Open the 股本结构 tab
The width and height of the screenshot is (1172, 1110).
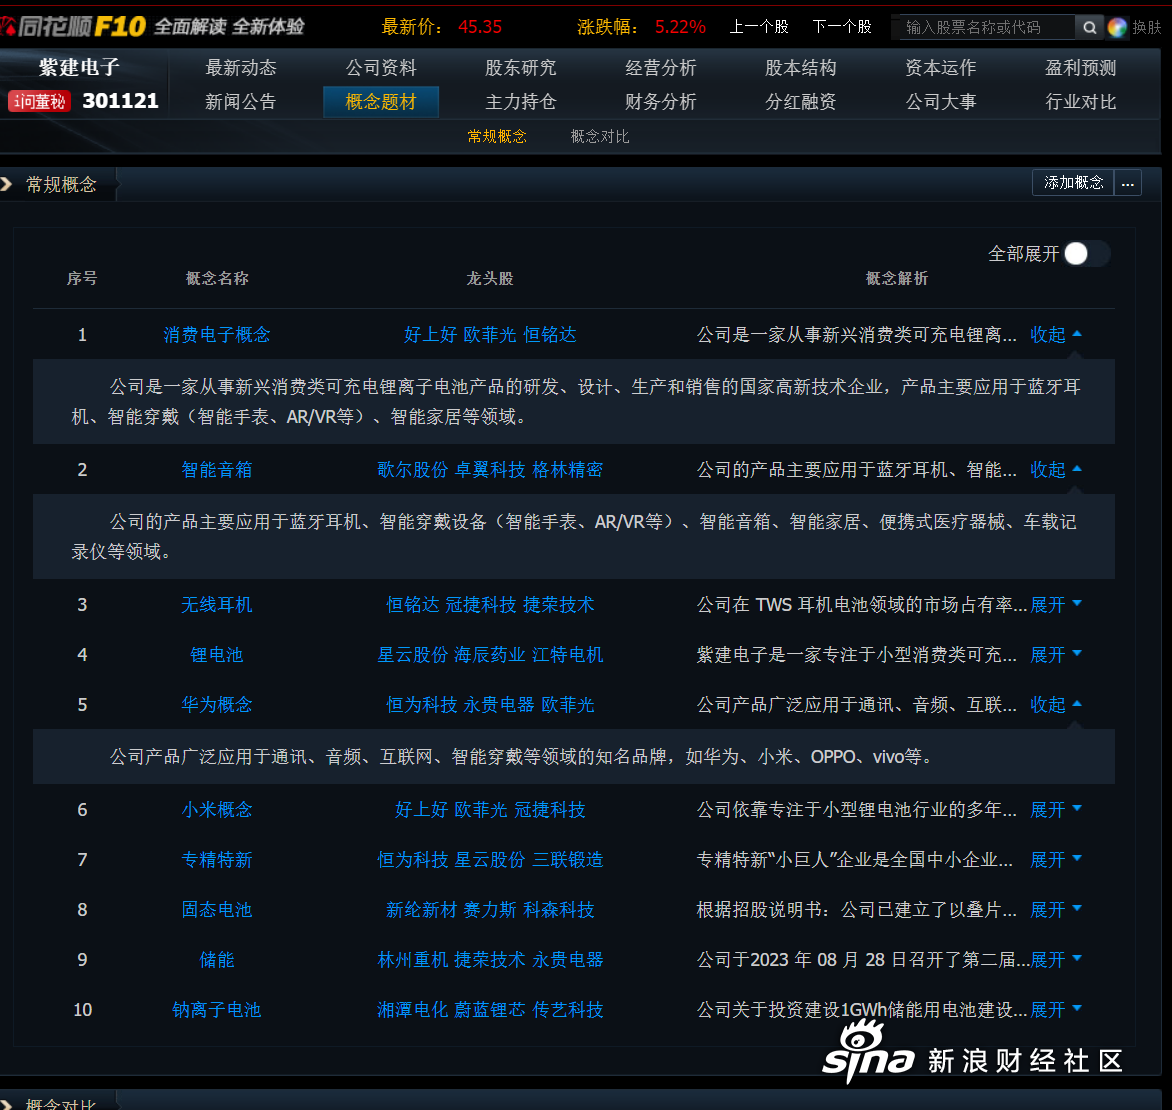(x=801, y=68)
